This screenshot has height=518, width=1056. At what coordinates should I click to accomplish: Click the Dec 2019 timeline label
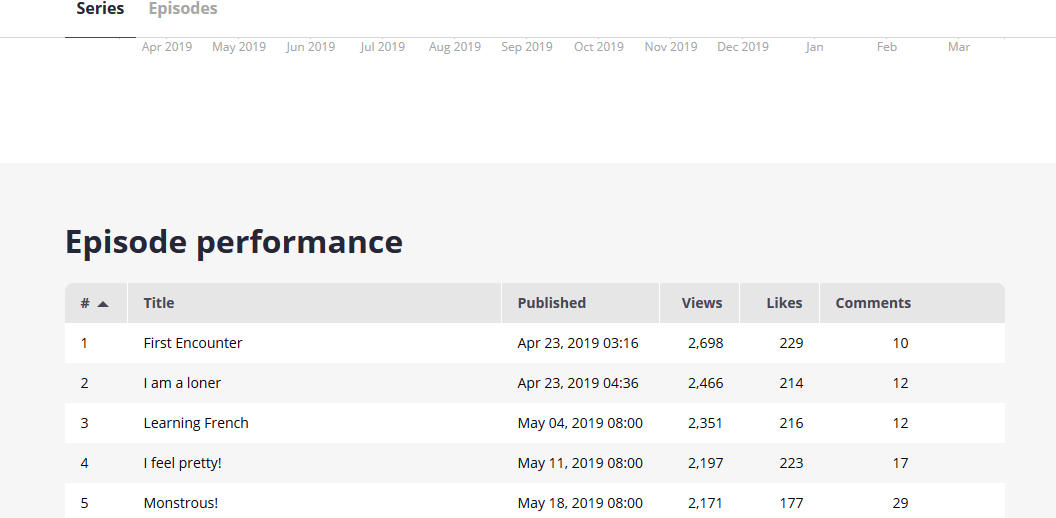743,47
